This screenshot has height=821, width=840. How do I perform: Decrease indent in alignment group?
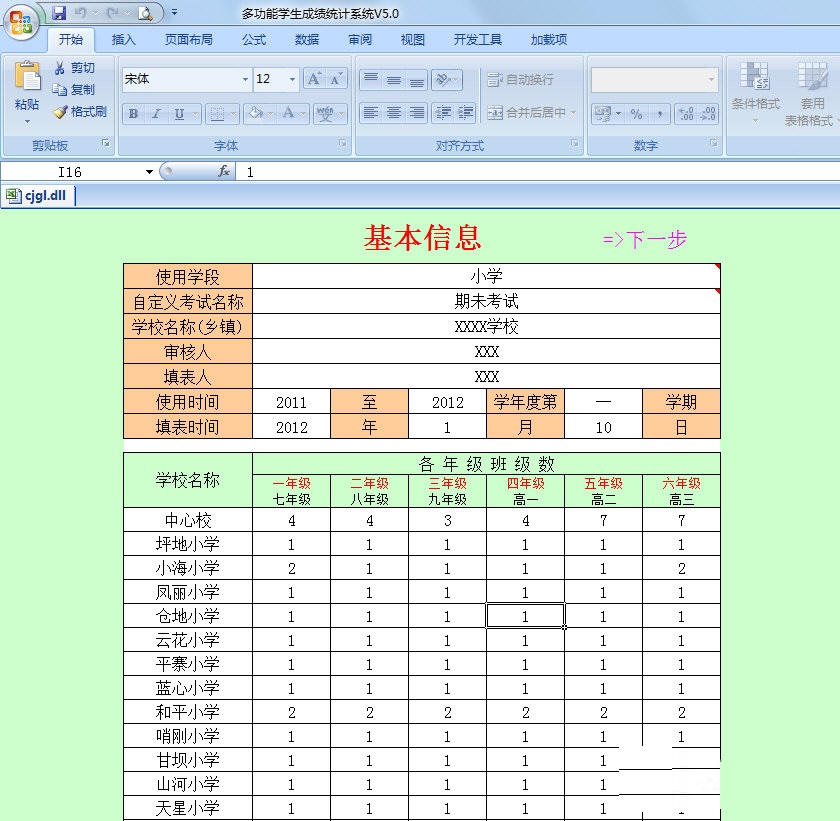point(443,112)
